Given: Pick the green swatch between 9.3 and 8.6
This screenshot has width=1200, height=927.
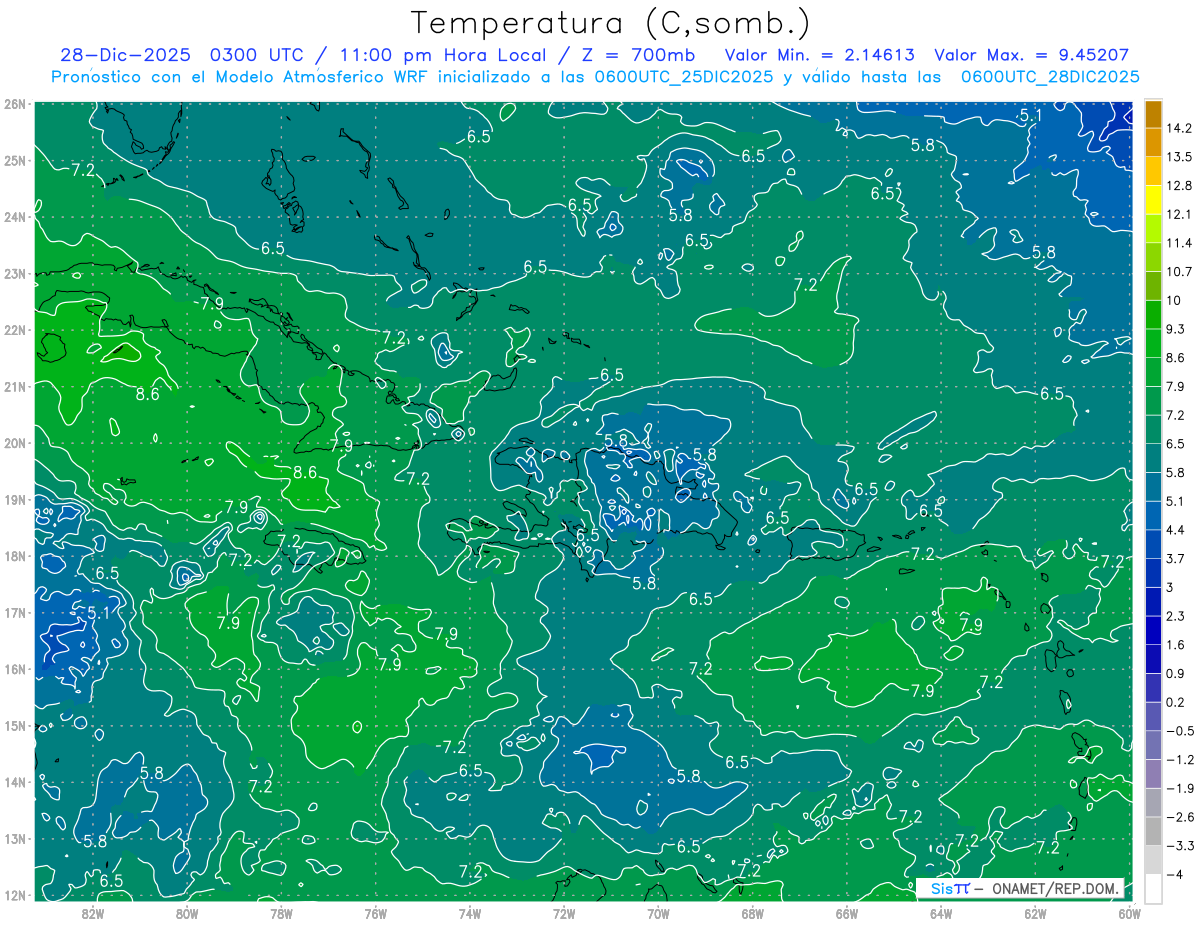Looking at the screenshot, I should coord(1153,343).
